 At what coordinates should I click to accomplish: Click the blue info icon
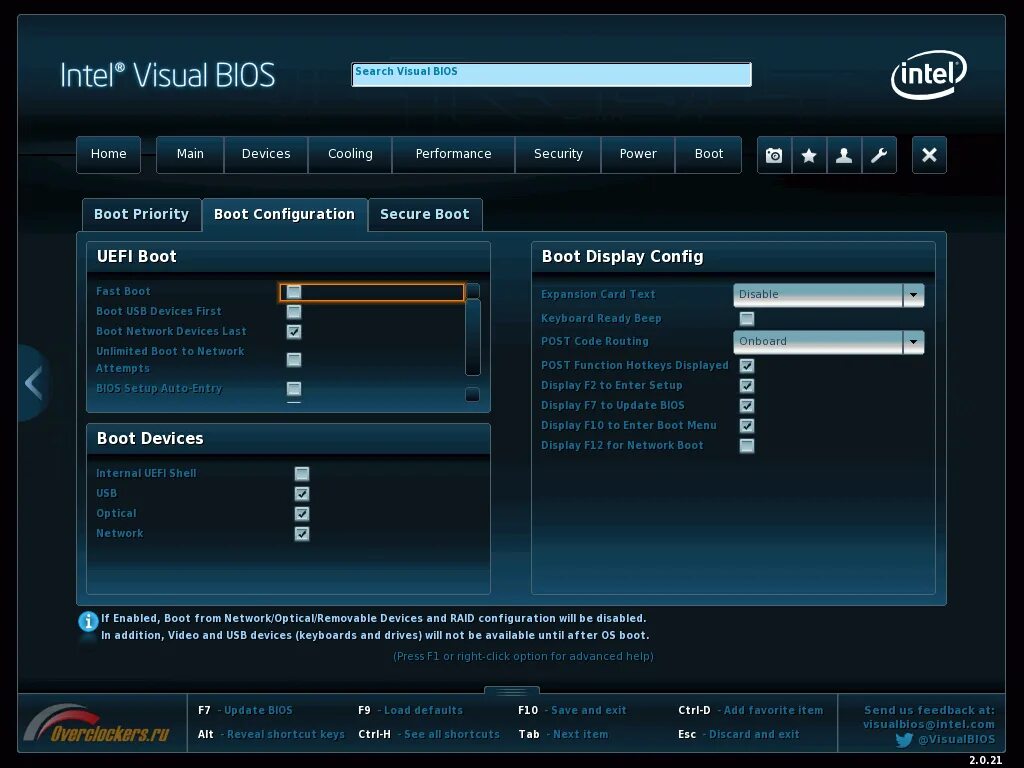[x=88, y=621]
